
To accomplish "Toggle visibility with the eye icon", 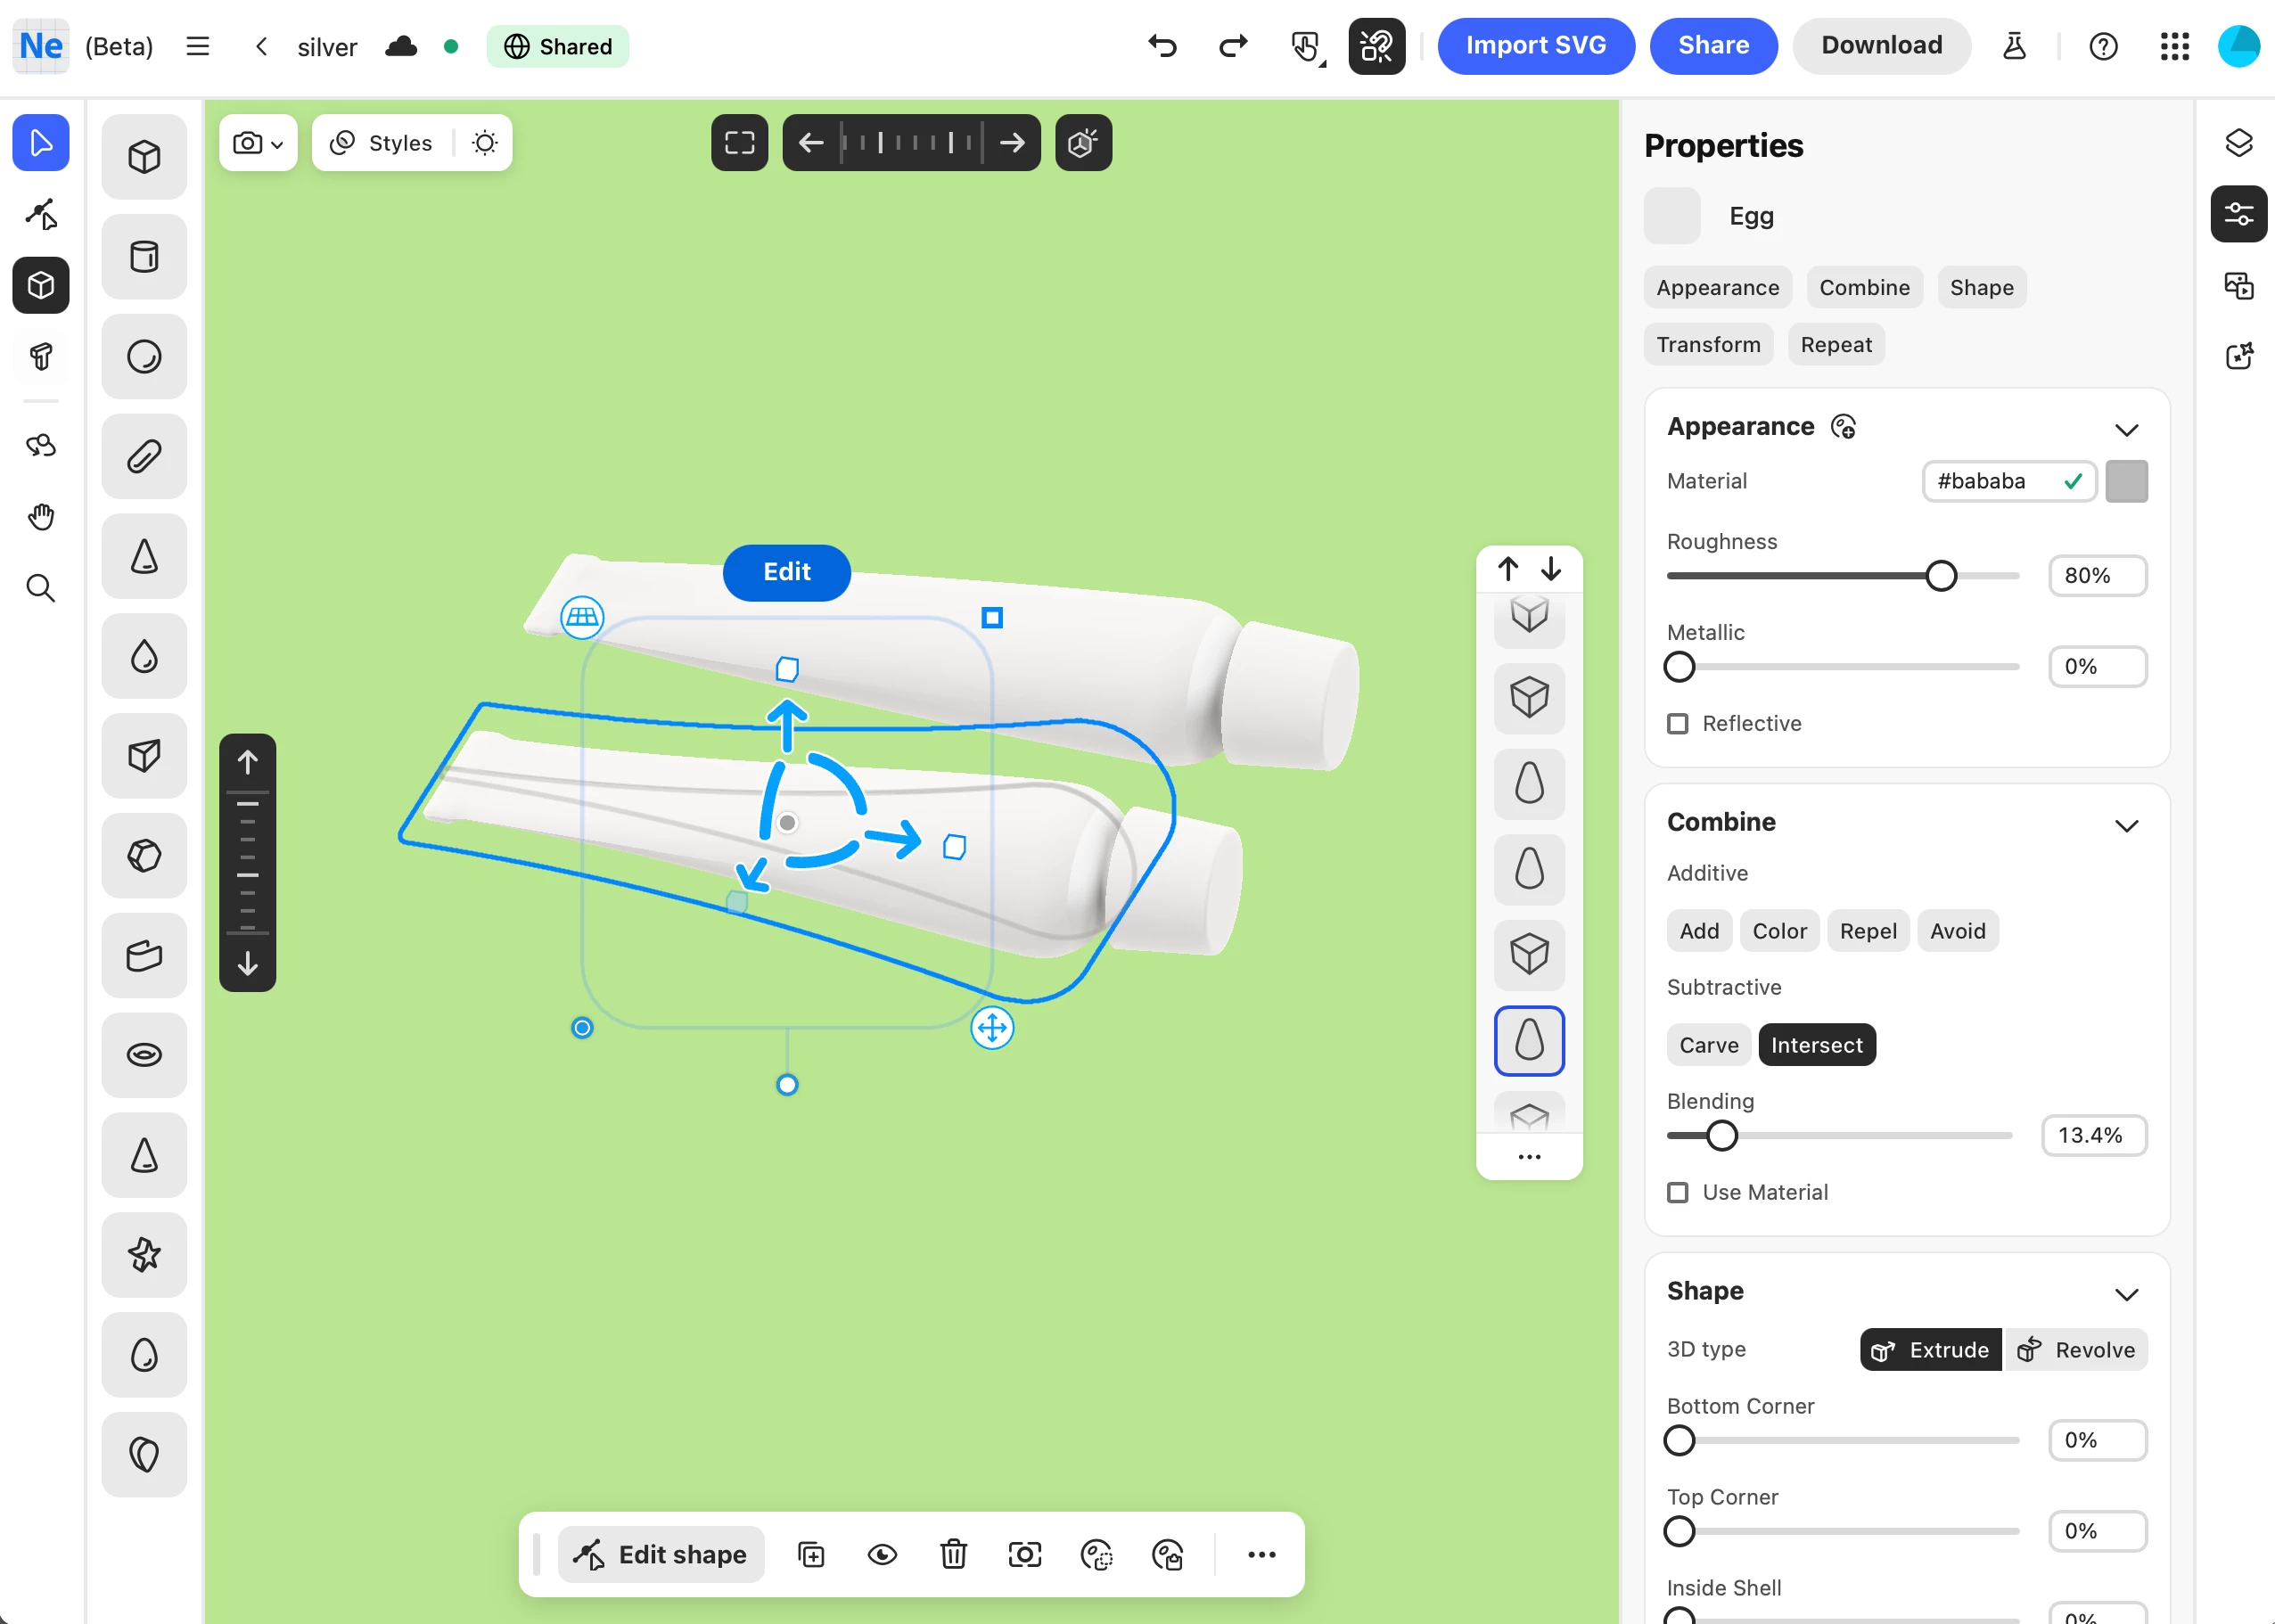I will point(882,1554).
